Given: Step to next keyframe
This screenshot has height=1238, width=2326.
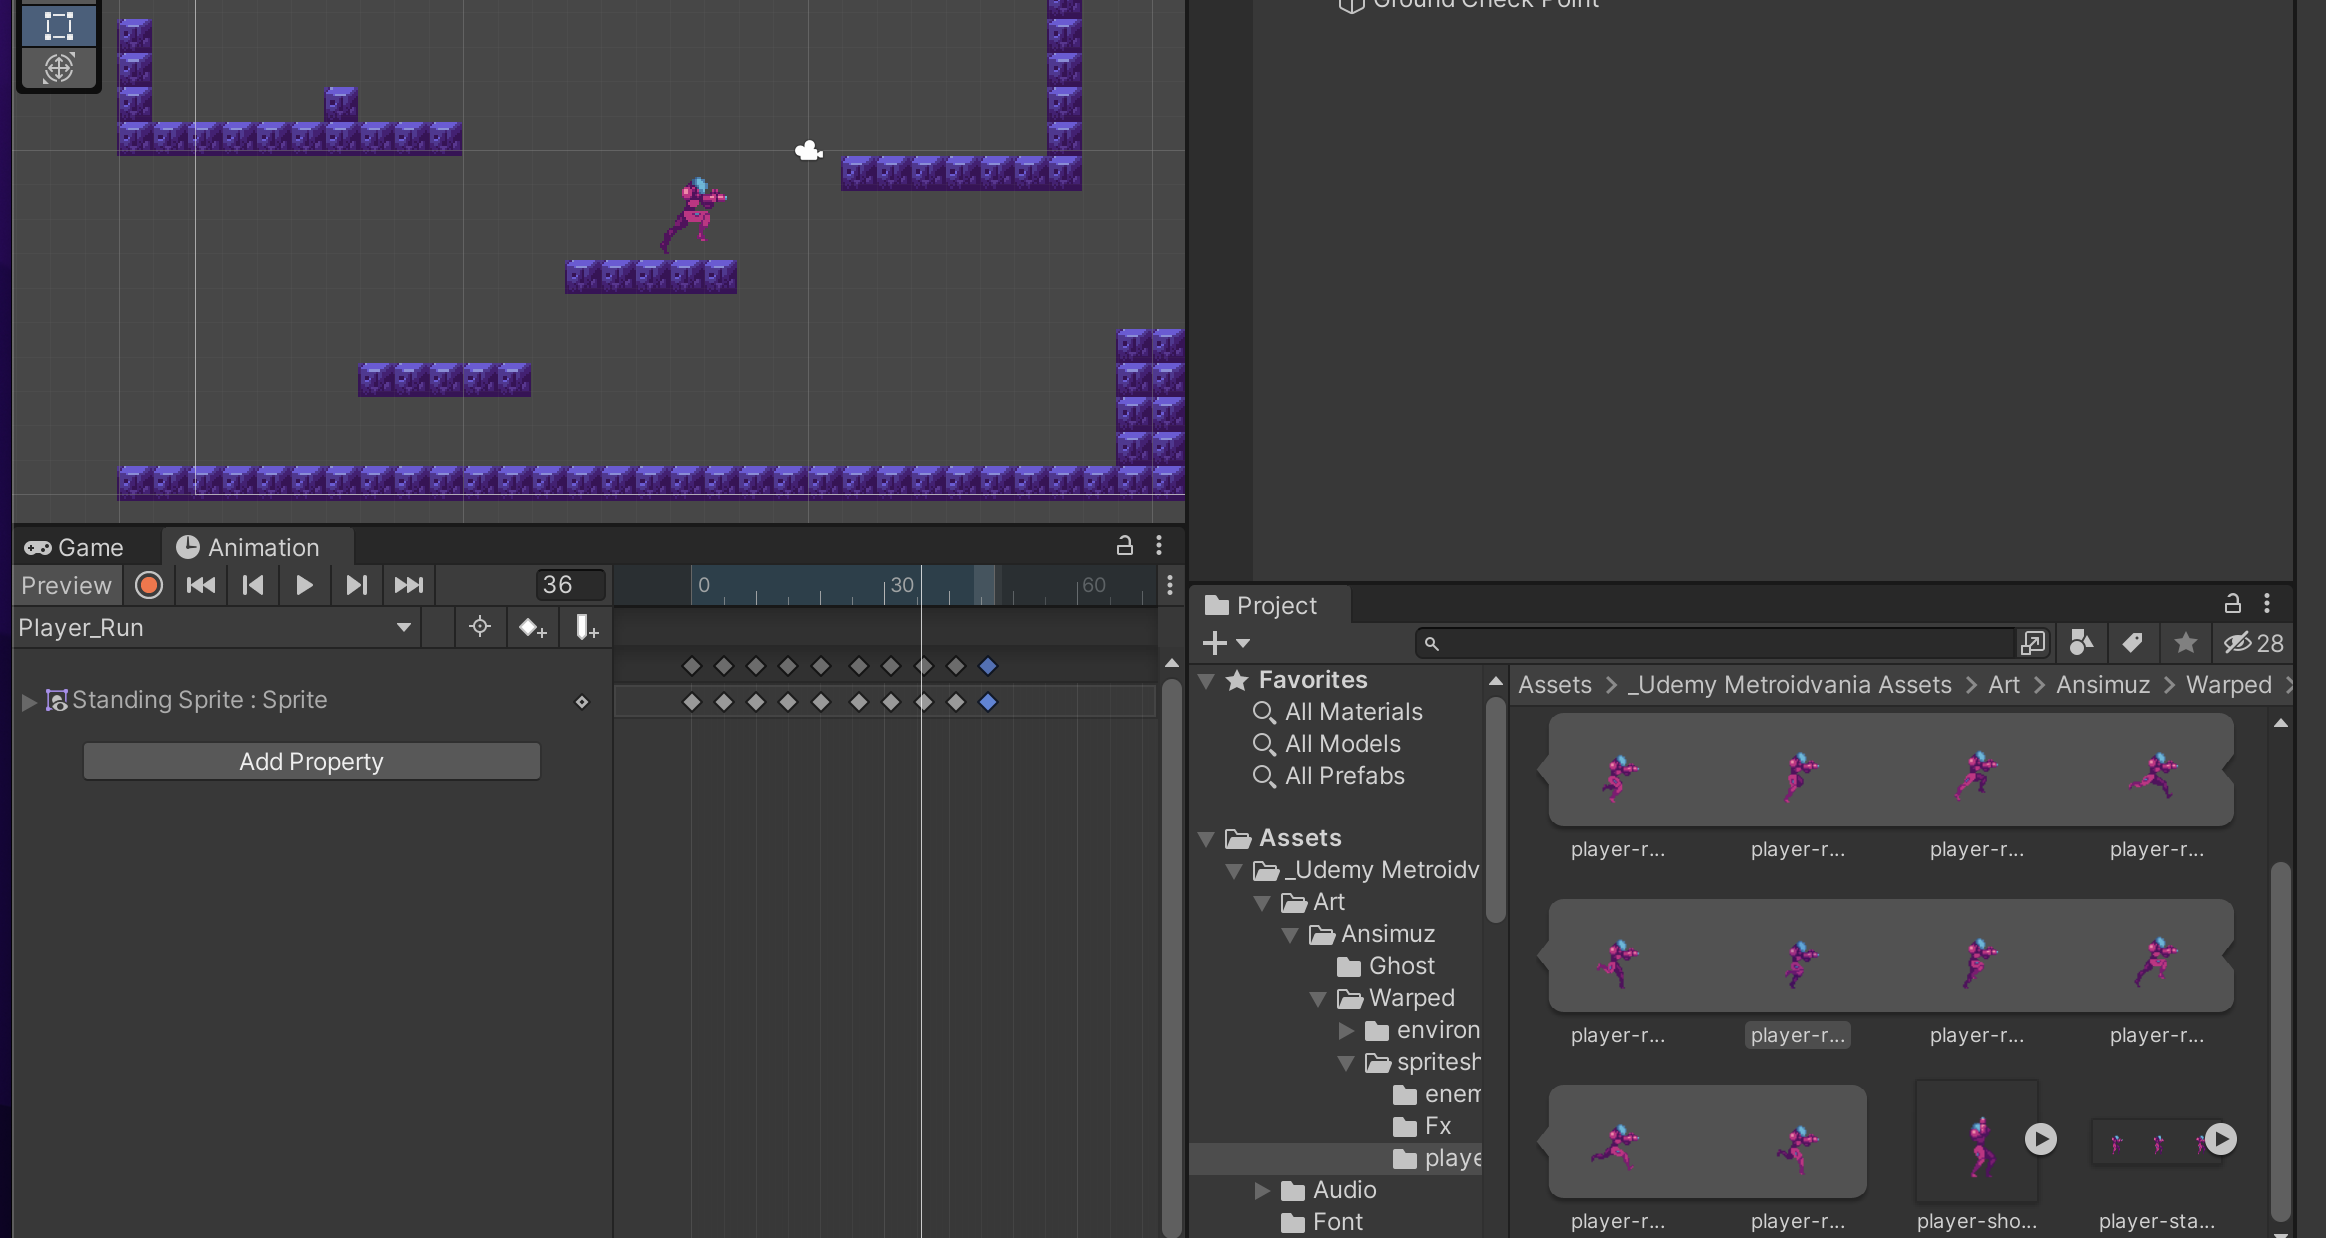Looking at the screenshot, I should point(357,585).
